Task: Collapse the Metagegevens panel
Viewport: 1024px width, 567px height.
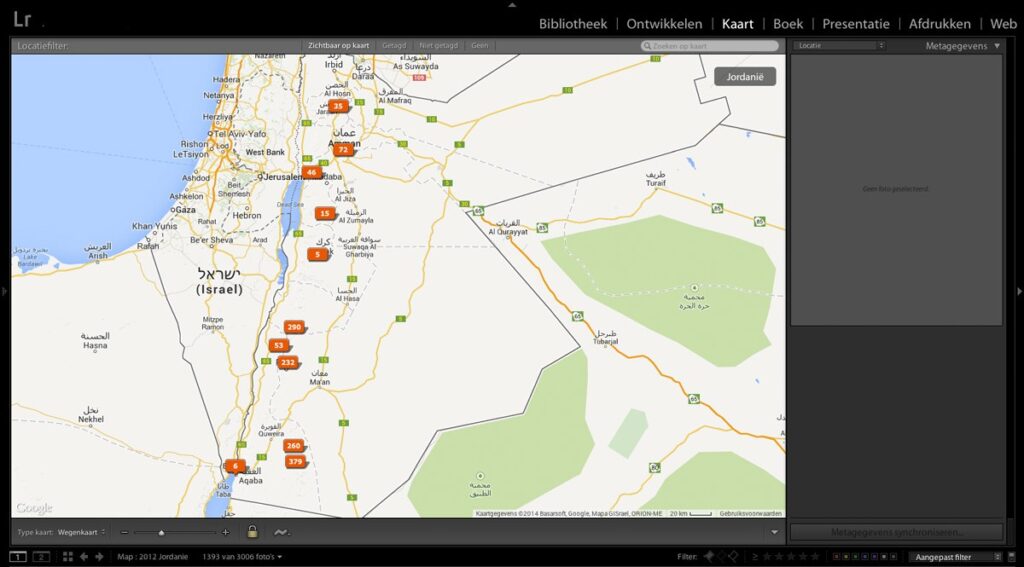Action: coord(996,46)
